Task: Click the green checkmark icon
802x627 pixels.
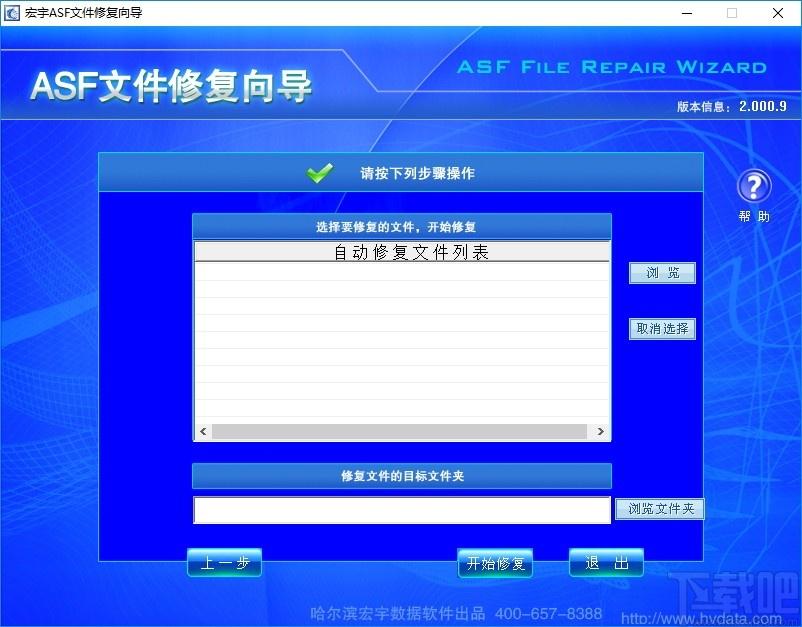Action: tap(320, 173)
